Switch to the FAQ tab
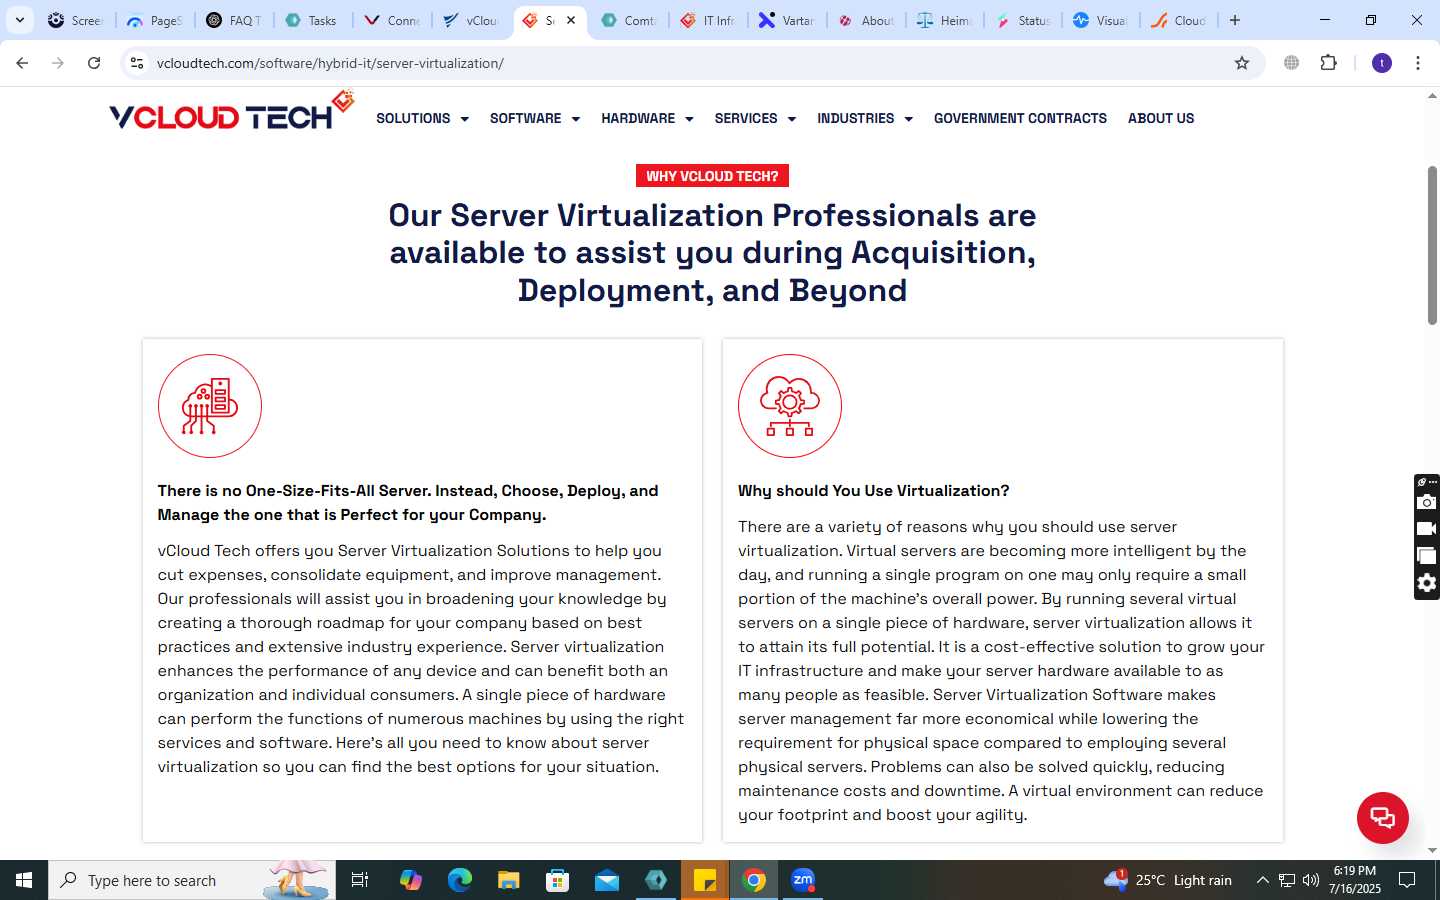 click(x=234, y=20)
